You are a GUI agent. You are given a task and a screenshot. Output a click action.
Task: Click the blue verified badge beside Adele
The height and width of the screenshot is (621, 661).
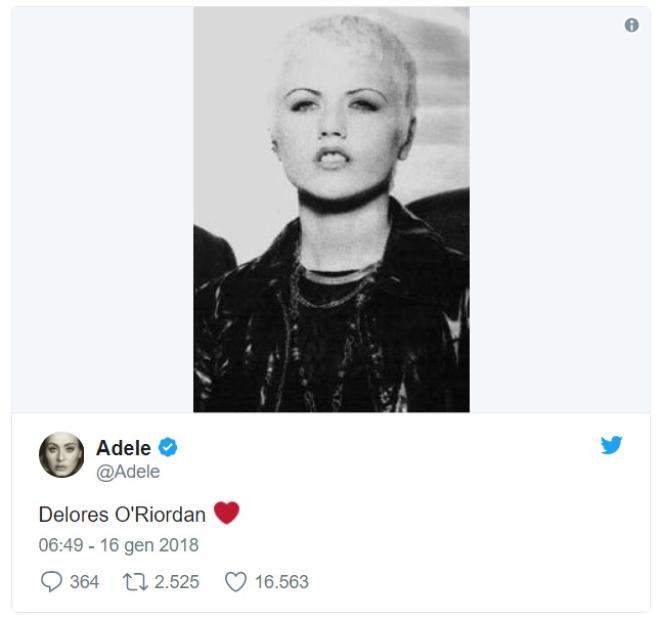click(x=168, y=447)
